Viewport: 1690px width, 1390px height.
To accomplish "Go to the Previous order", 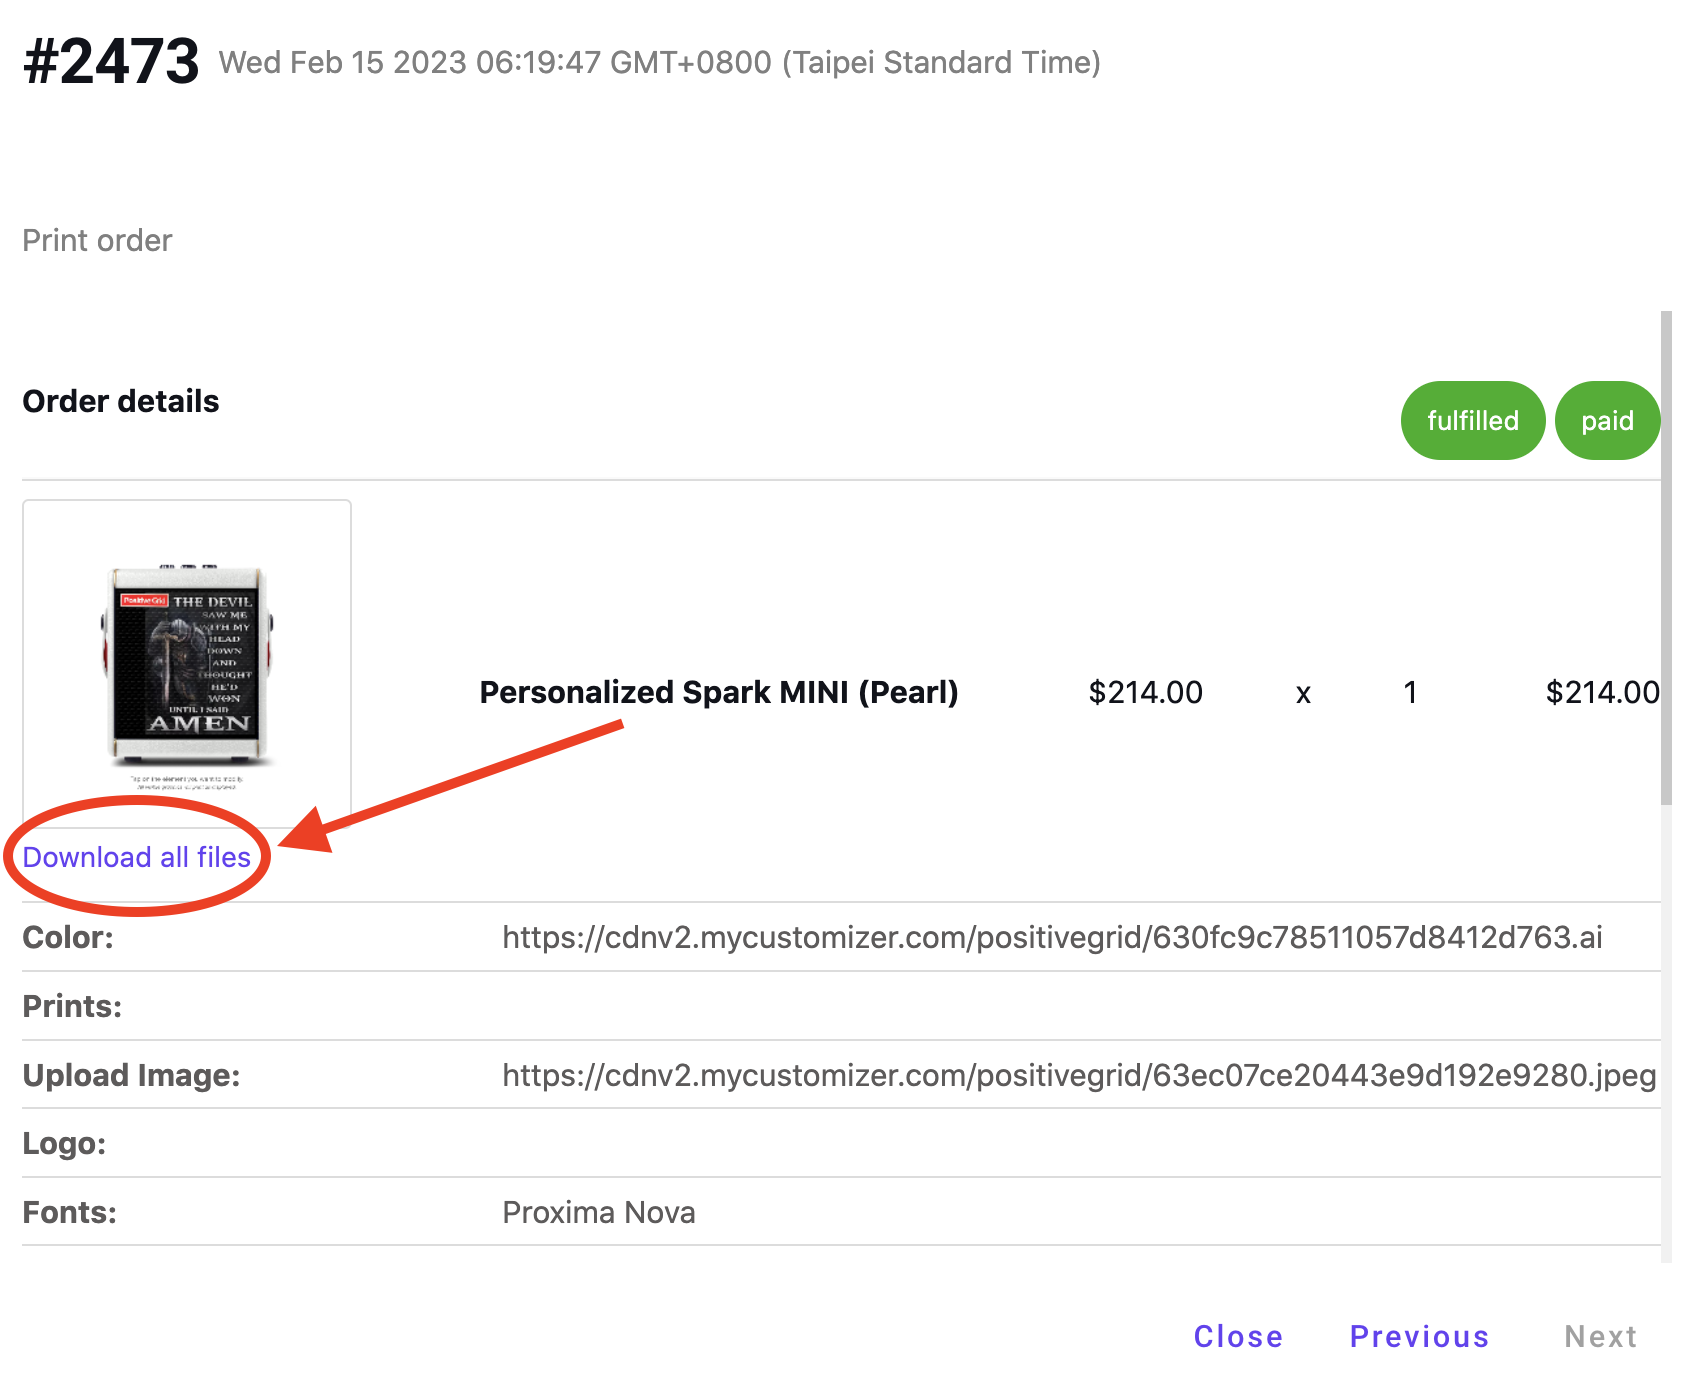I will (1419, 1337).
